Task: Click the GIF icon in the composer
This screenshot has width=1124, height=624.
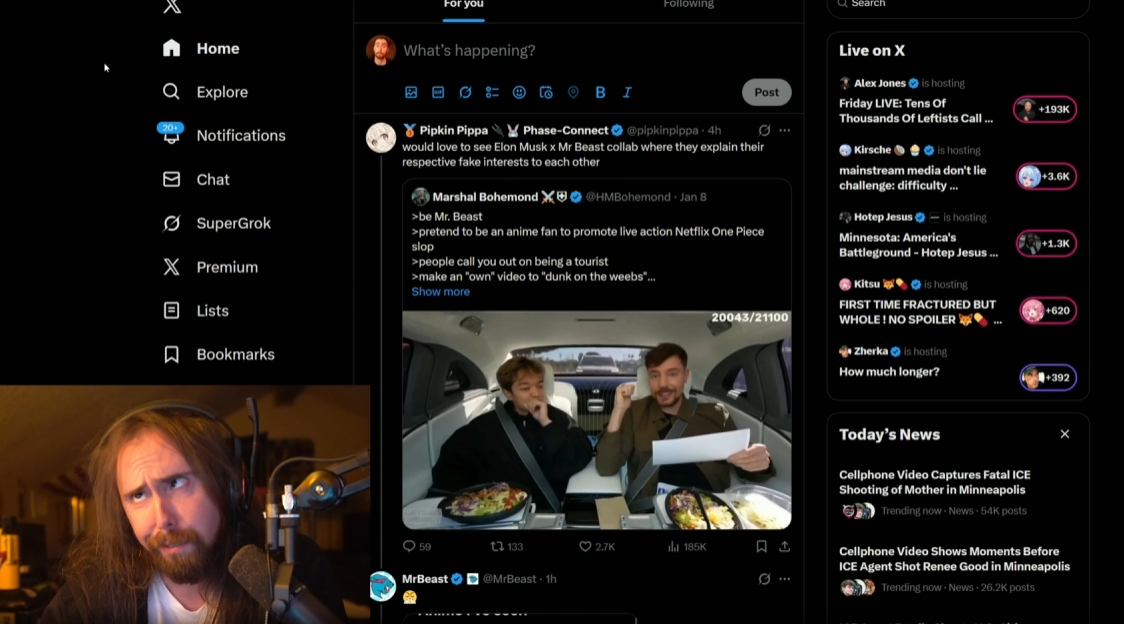Action: 438,93
